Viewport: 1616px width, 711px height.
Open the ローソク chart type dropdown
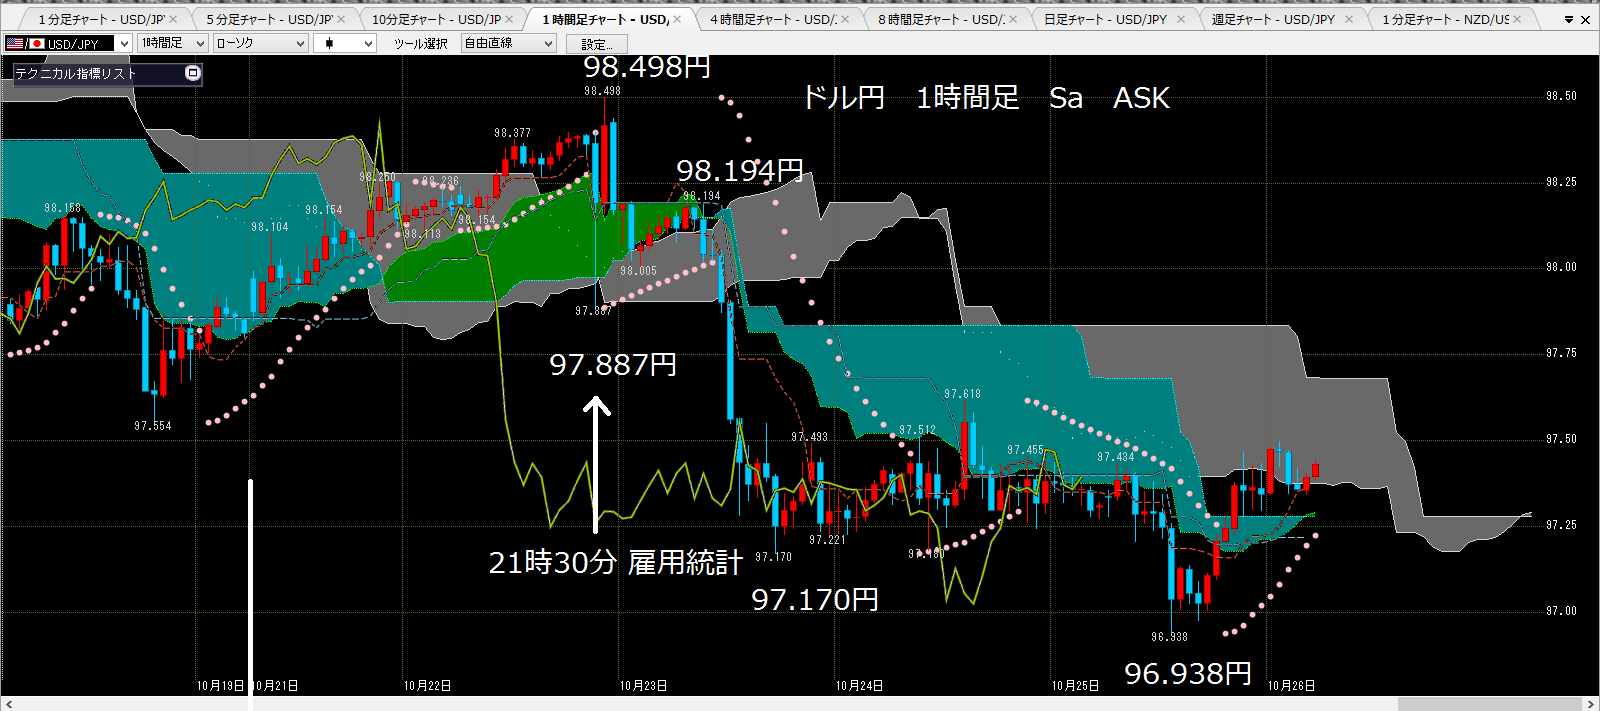(260, 43)
